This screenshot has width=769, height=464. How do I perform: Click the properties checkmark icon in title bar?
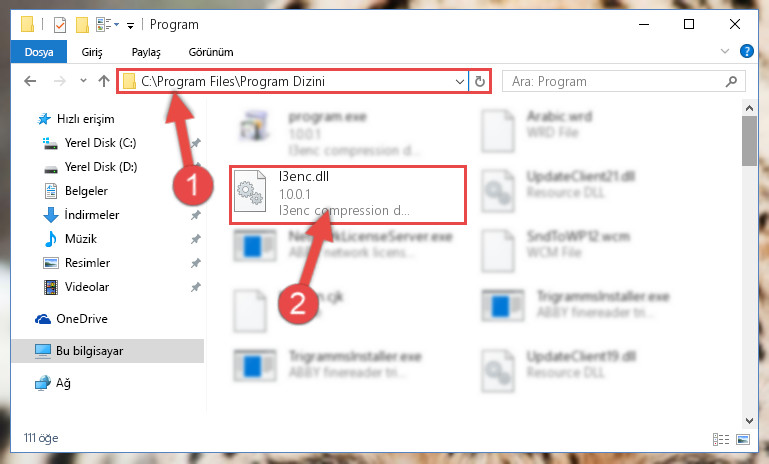pyautogui.click(x=59, y=25)
